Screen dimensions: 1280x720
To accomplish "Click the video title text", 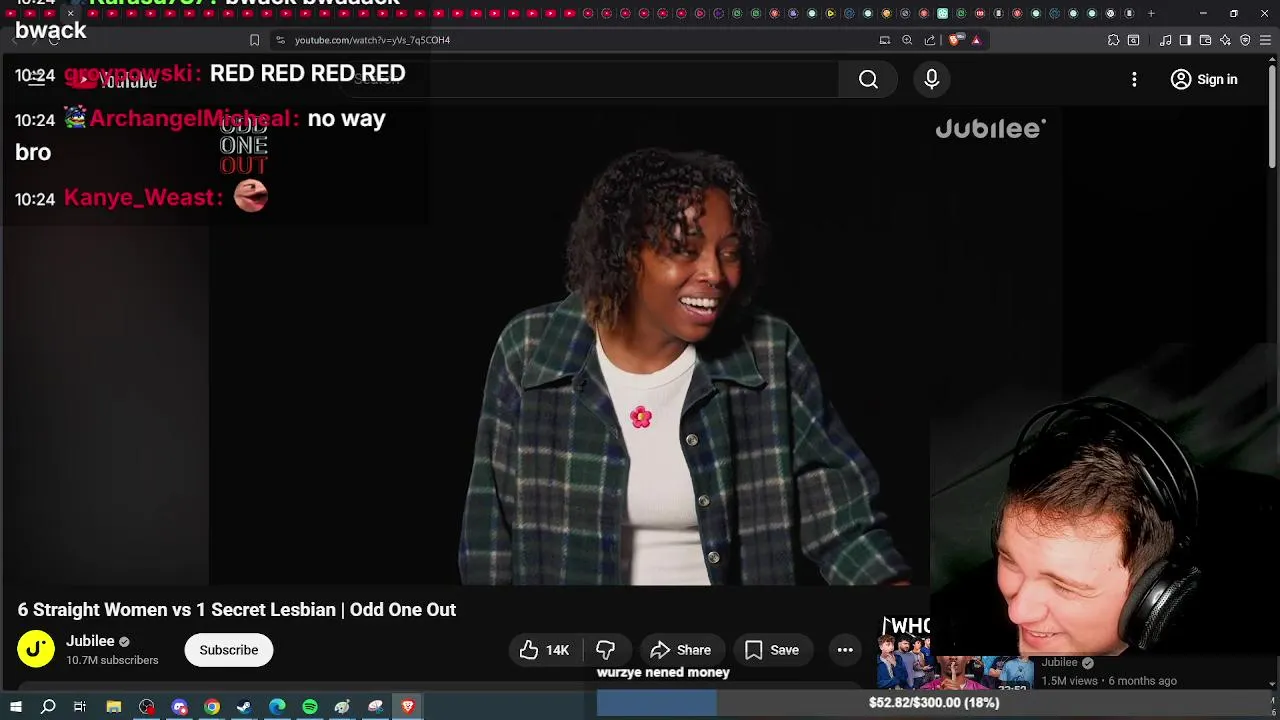I will (237, 609).
